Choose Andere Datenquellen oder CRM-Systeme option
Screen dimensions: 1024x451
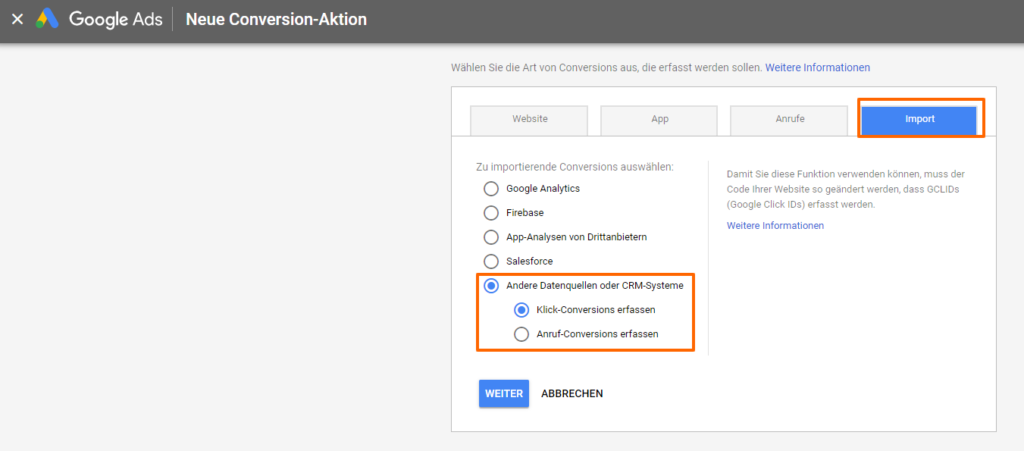tap(490, 285)
